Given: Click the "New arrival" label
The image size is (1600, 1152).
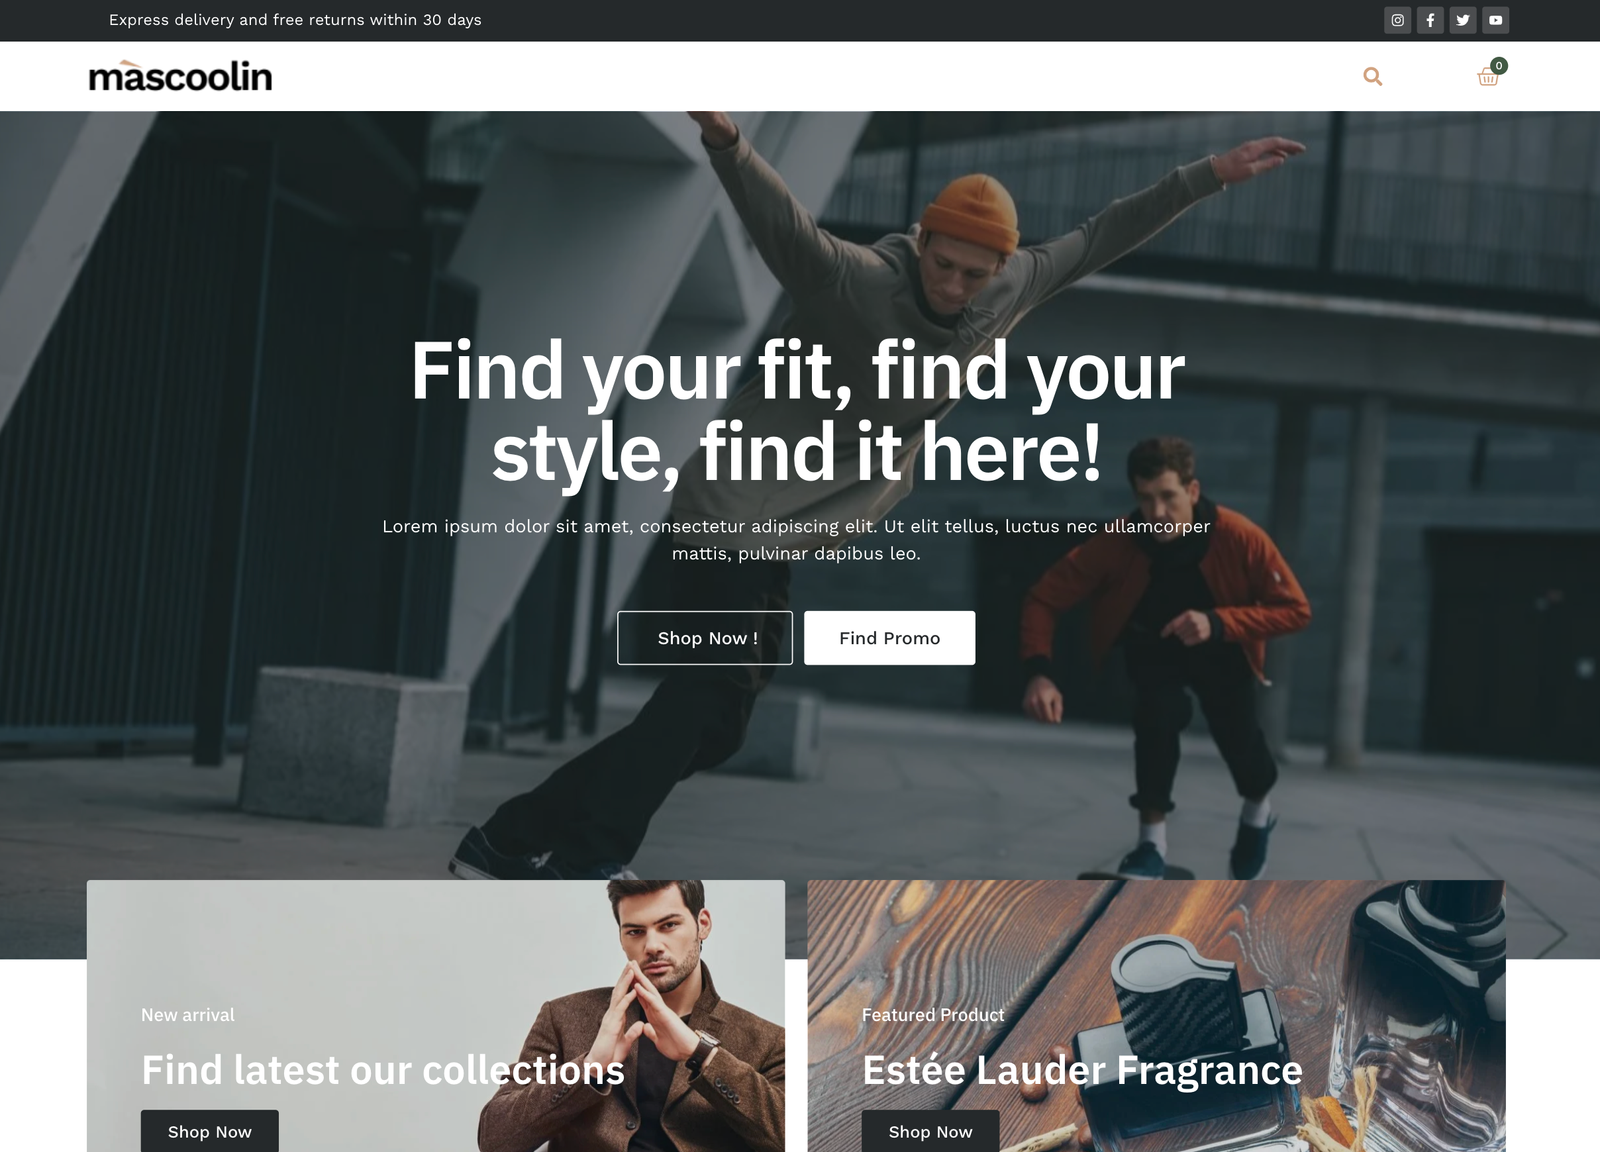Looking at the screenshot, I should coord(188,1015).
